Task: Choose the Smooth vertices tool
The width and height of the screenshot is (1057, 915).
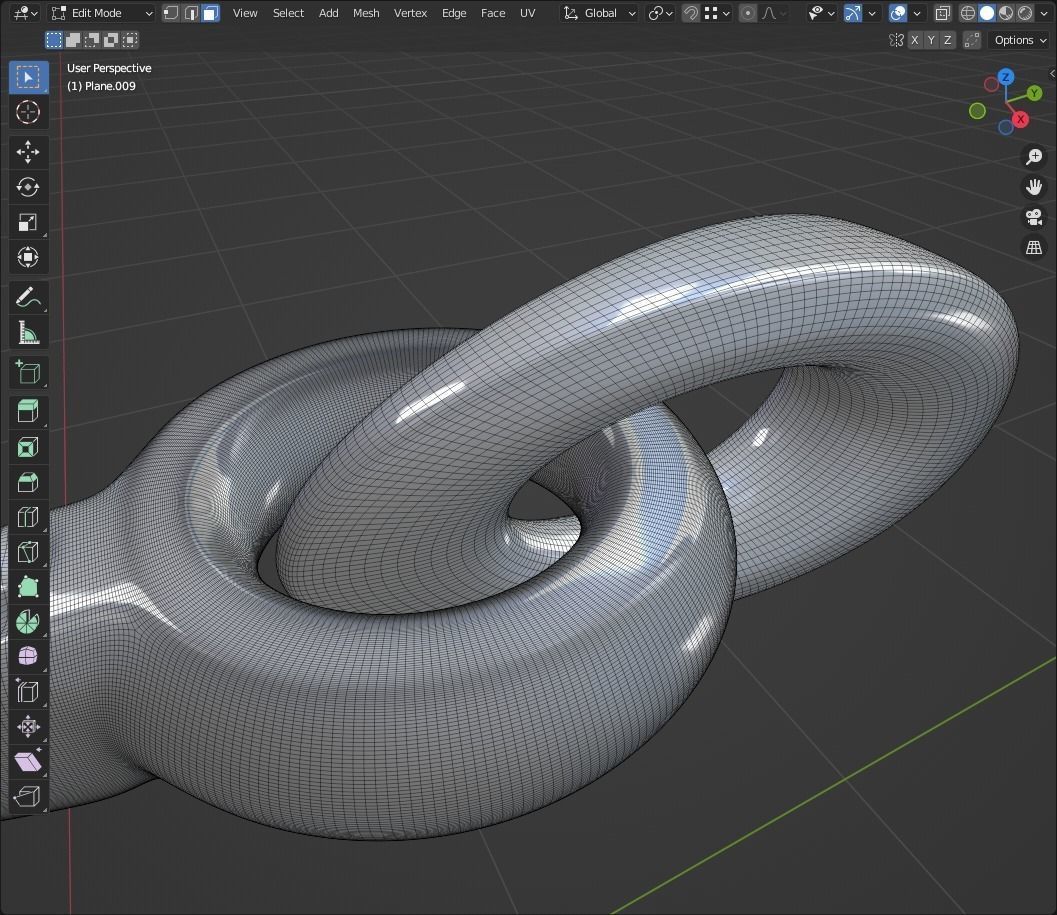Action: tap(28, 657)
